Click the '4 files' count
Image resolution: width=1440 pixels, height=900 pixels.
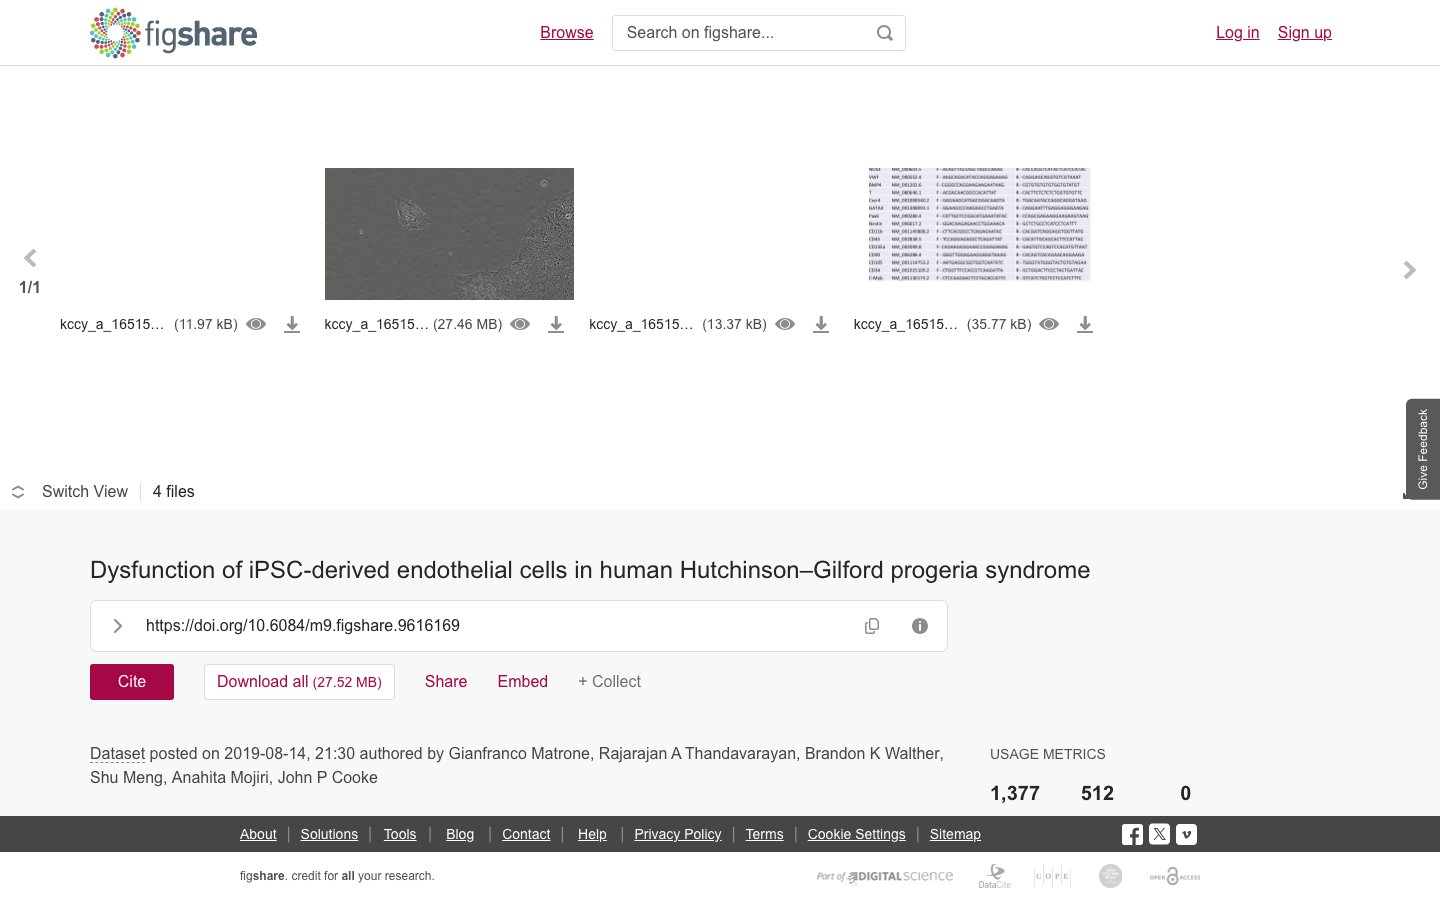(x=174, y=492)
